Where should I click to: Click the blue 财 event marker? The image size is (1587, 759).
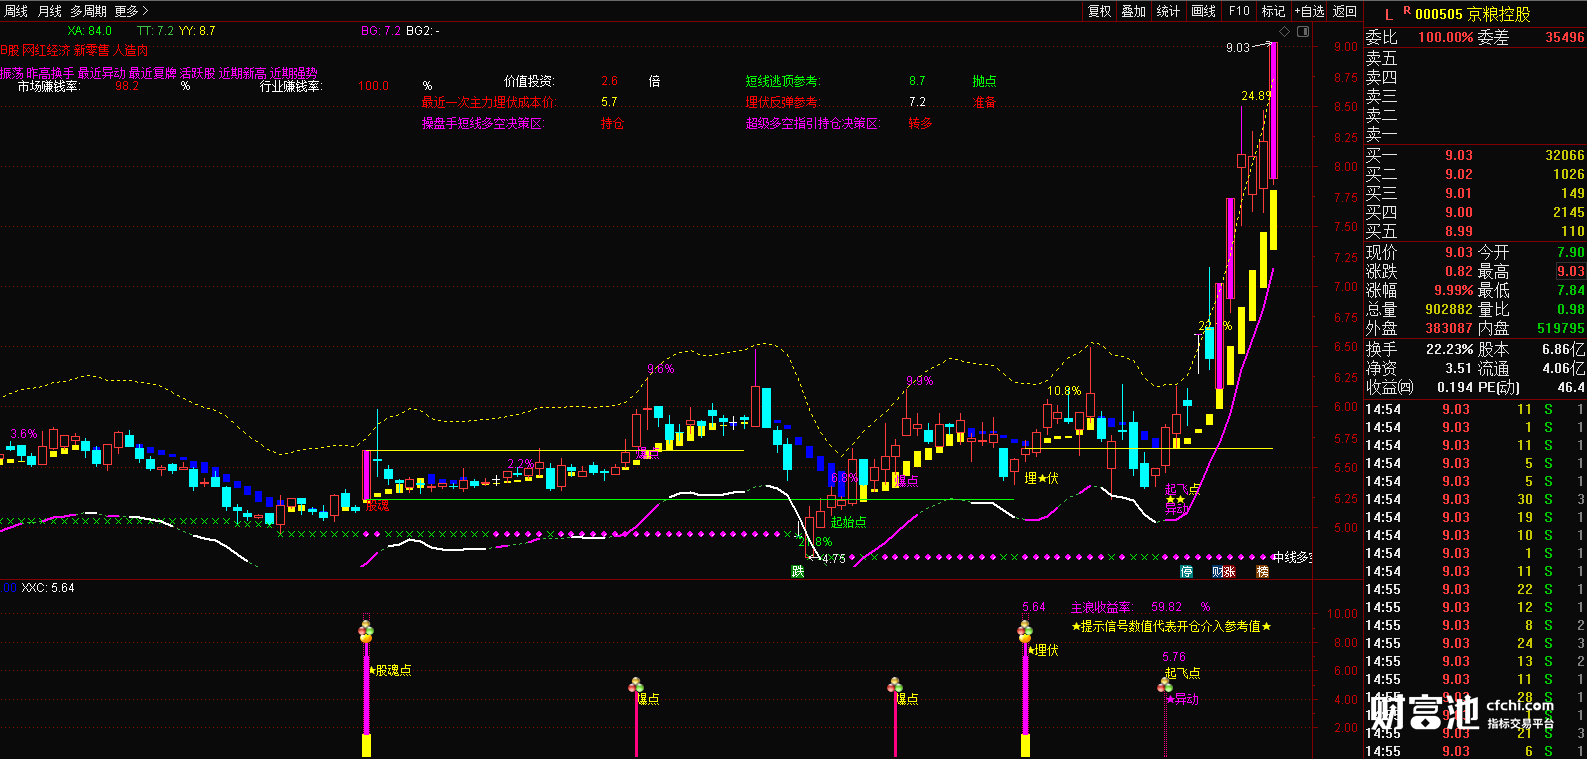(1217, 572)
